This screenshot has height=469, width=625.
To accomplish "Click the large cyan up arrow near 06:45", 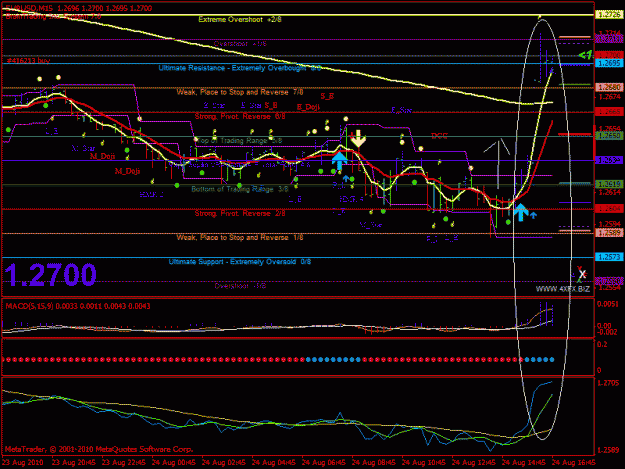I will pyautogui.click(x=339, y=161).
